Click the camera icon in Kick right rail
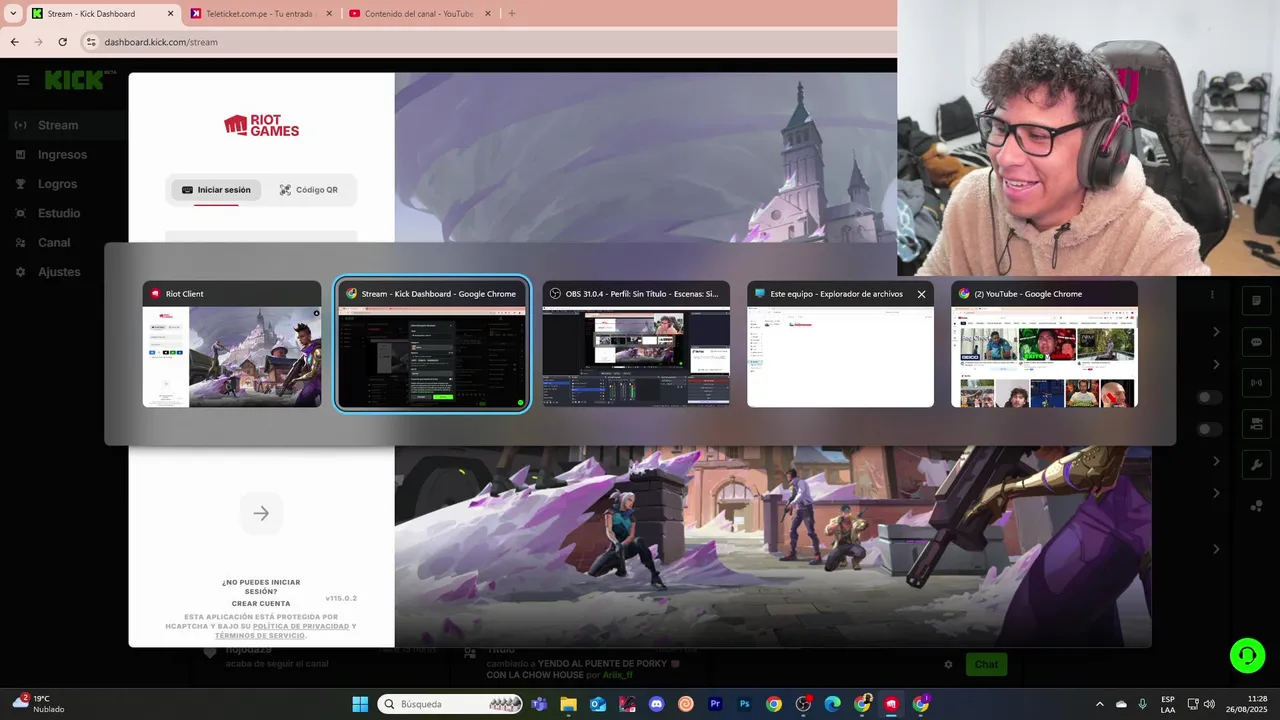The width and height of the screenshot is (1280, 720). click(x=1257, y=424)
